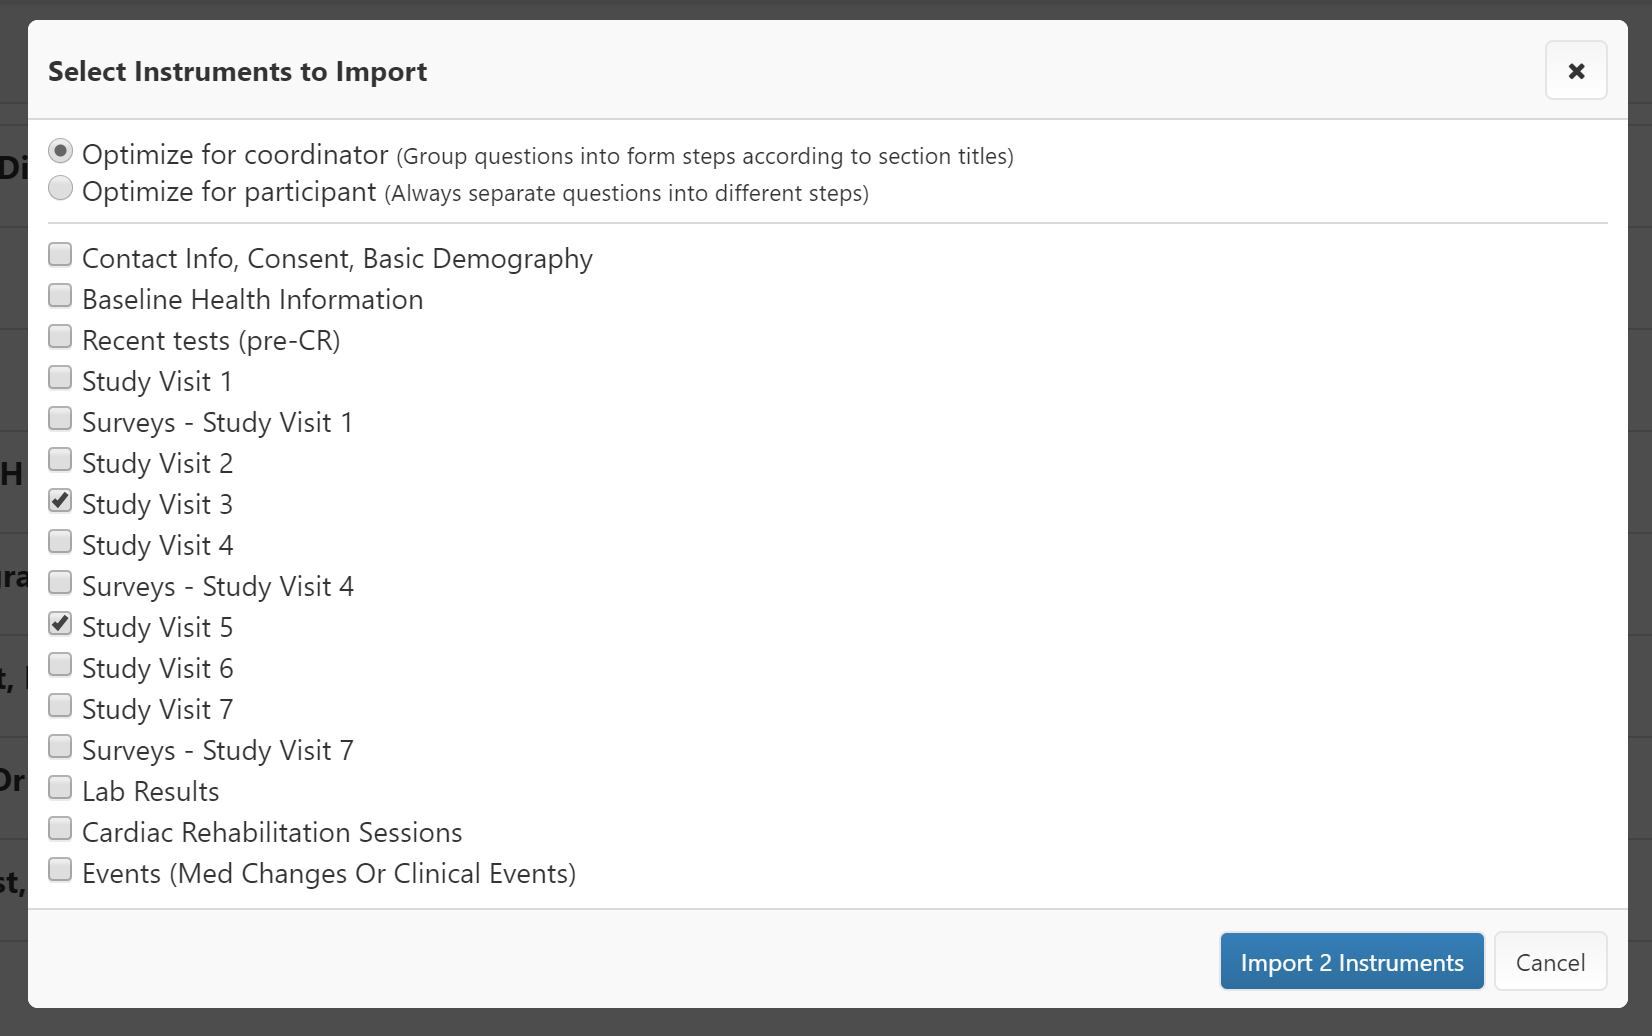Select Optimize for coordinator radio option
The width and height of the screenshot is (1652, 1036).
click(61, 151)
